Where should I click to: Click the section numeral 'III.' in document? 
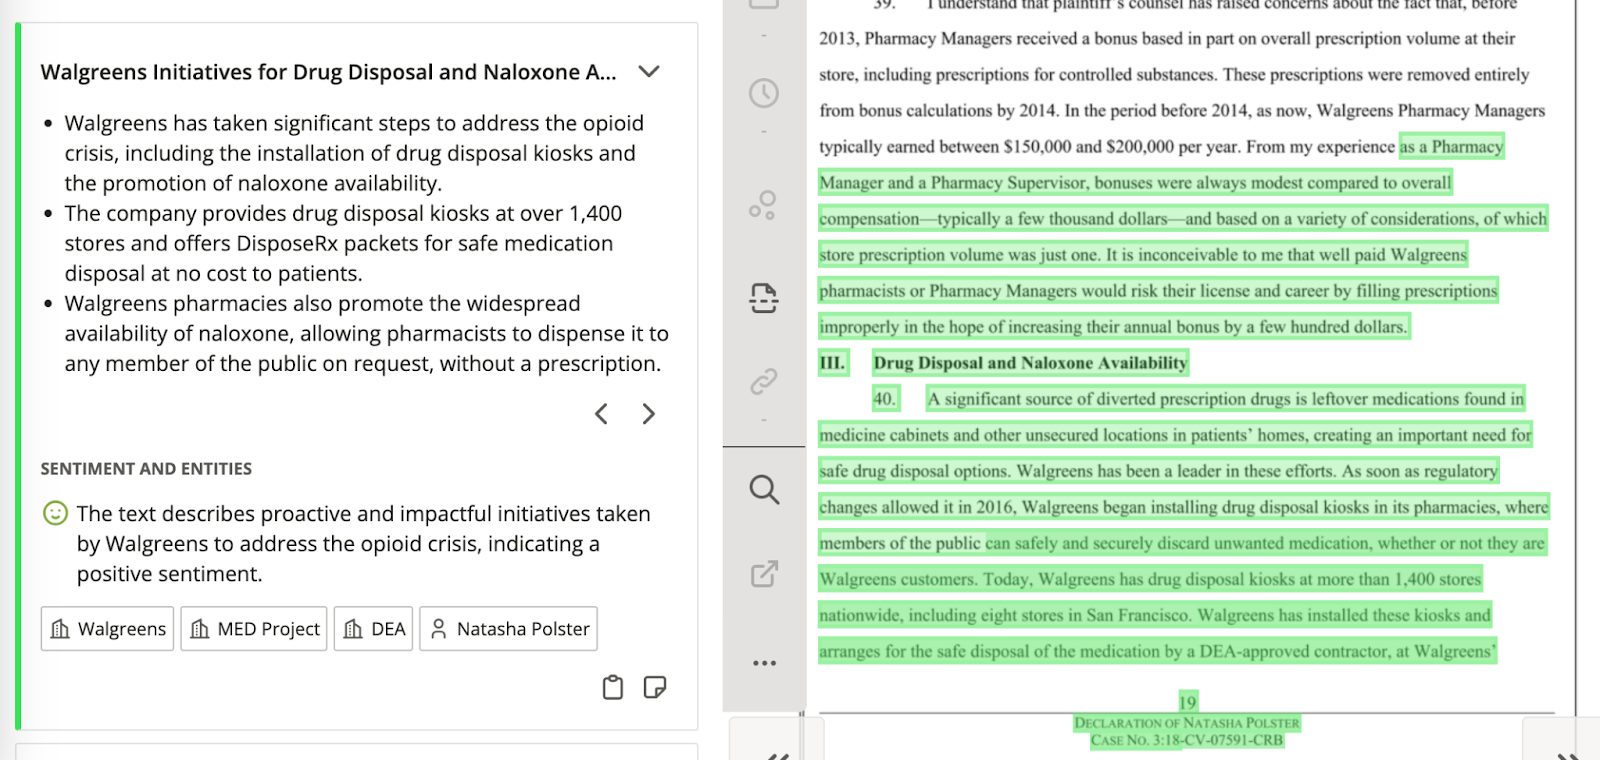click(x=832, y=363)
